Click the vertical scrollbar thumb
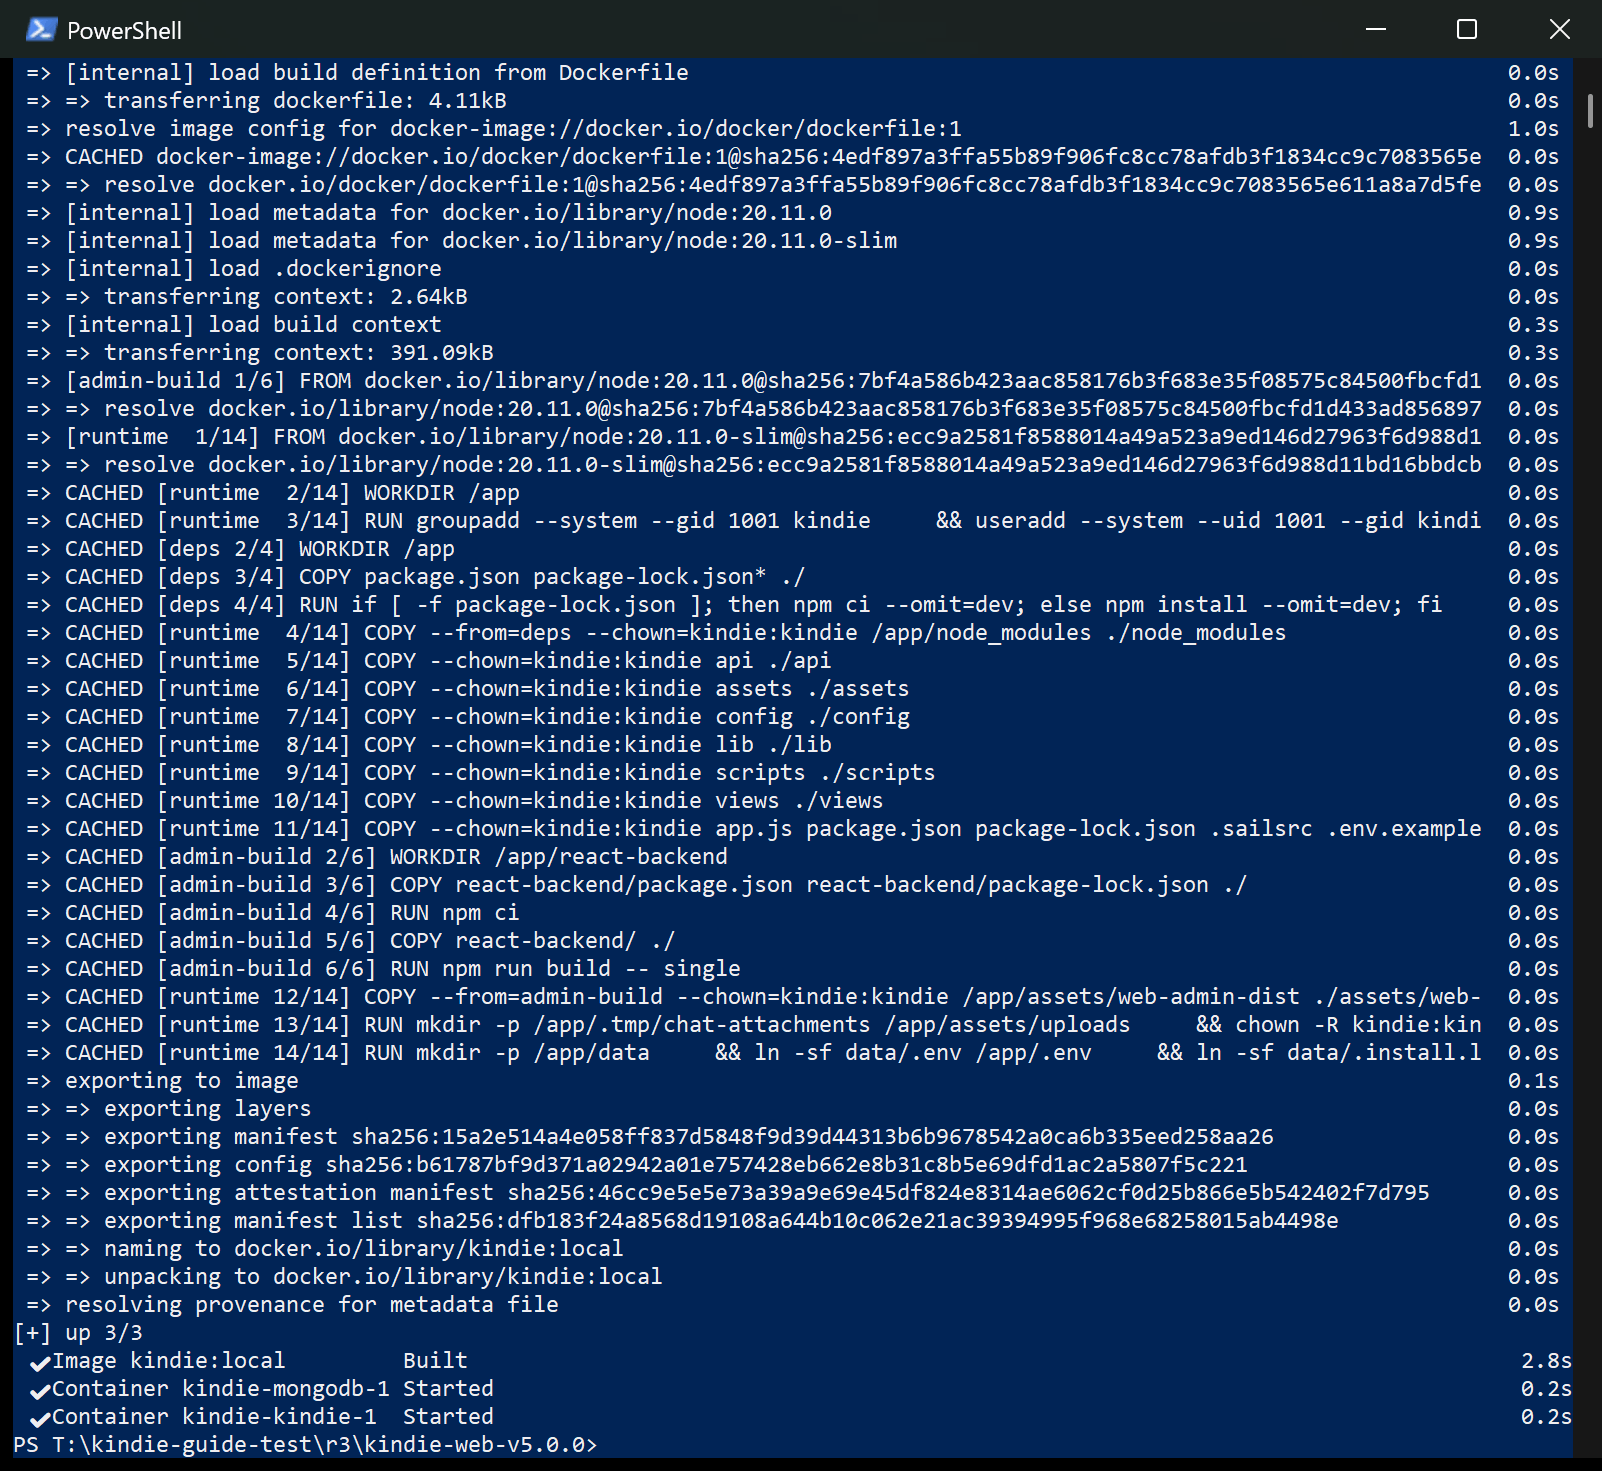1602x1471 pixels. pyautogui.click(x=1590, y=111)
